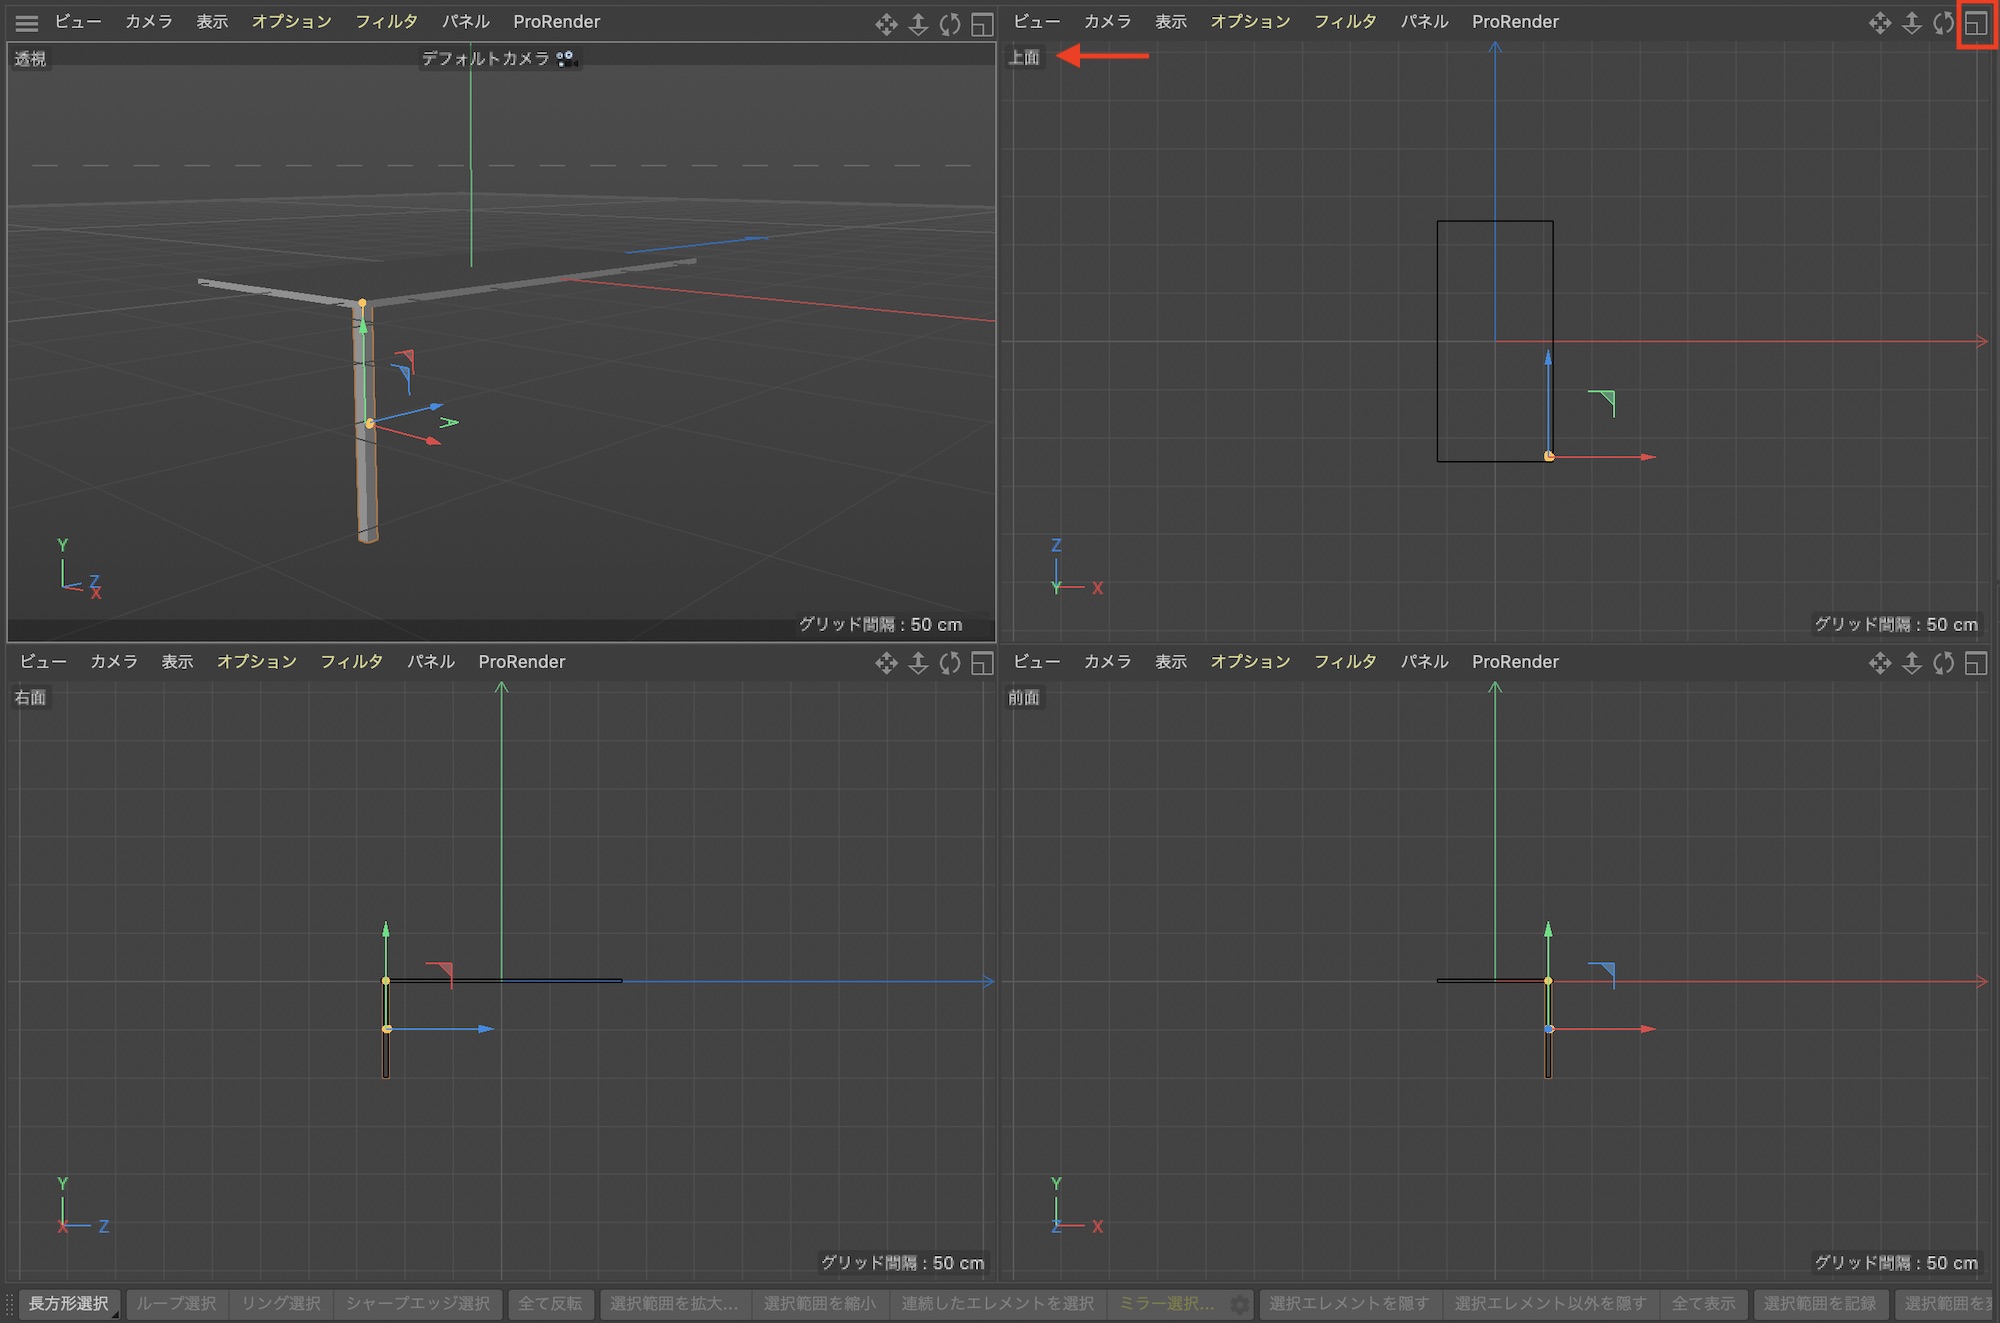Click the Mirror selection settings gear icon
The image size is (2000, 1323).
click(x=1239, y=1304)
